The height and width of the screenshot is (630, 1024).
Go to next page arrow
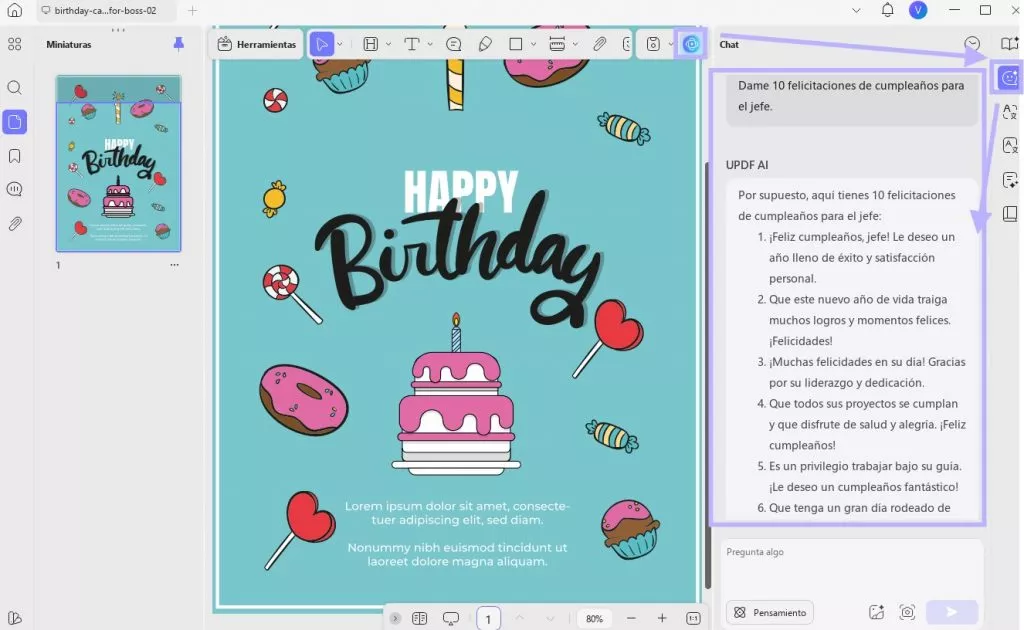tap(551, 618)
